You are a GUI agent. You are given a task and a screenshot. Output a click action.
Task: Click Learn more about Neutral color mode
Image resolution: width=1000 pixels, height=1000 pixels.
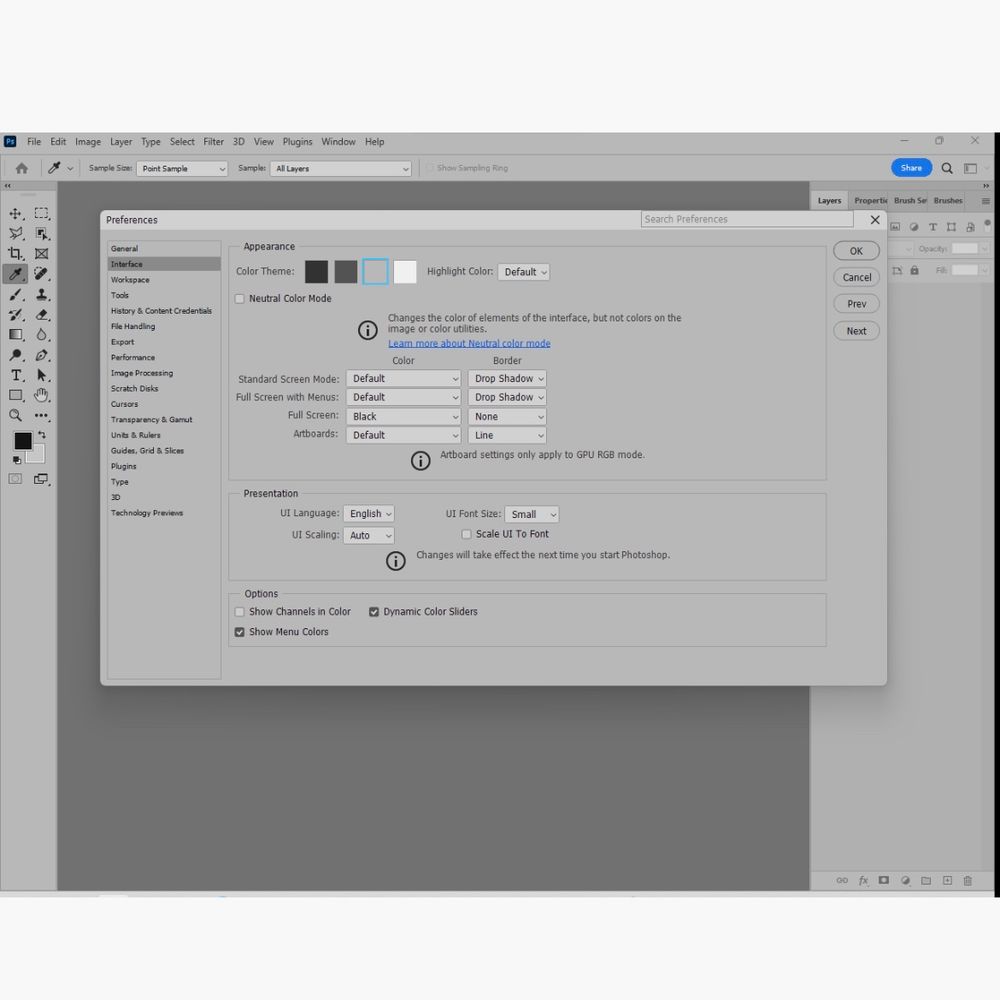tap(469, 343)
